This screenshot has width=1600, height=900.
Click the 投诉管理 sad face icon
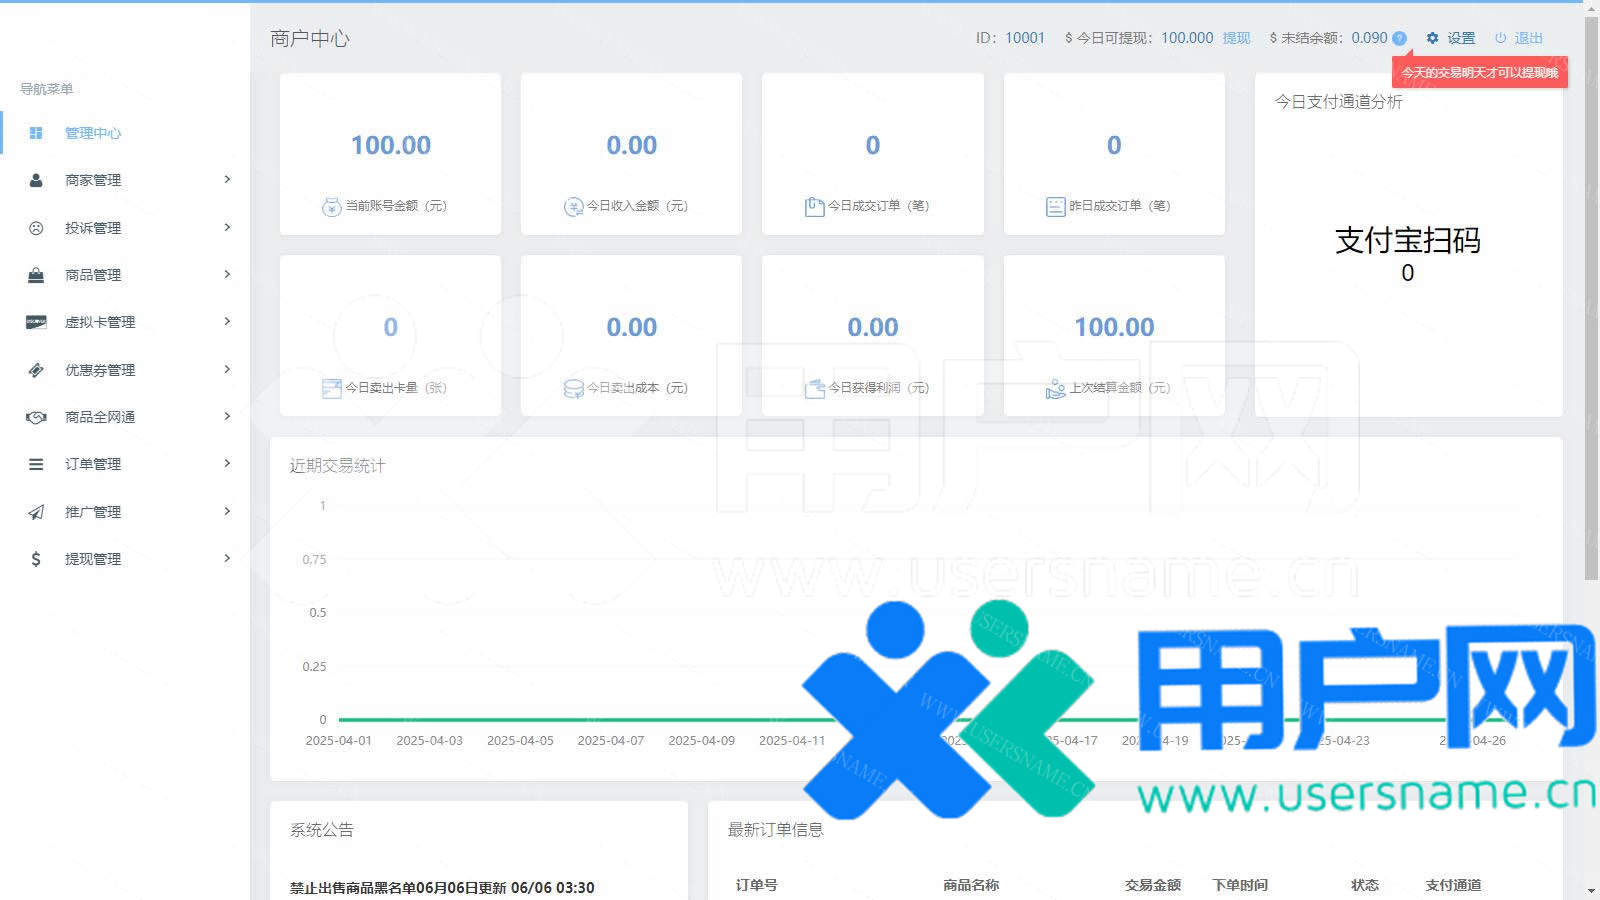tap(36, 228)
